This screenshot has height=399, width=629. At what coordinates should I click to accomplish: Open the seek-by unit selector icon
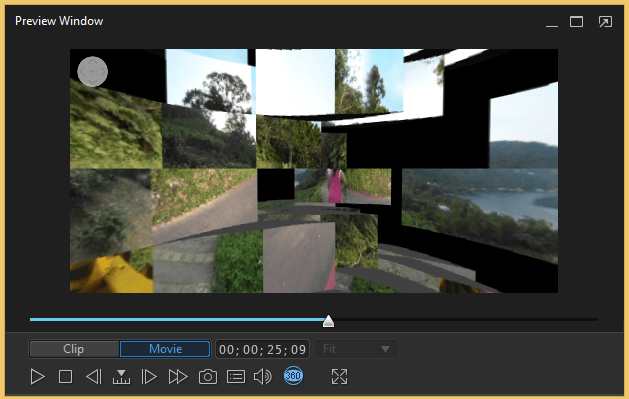pos(121,377)
